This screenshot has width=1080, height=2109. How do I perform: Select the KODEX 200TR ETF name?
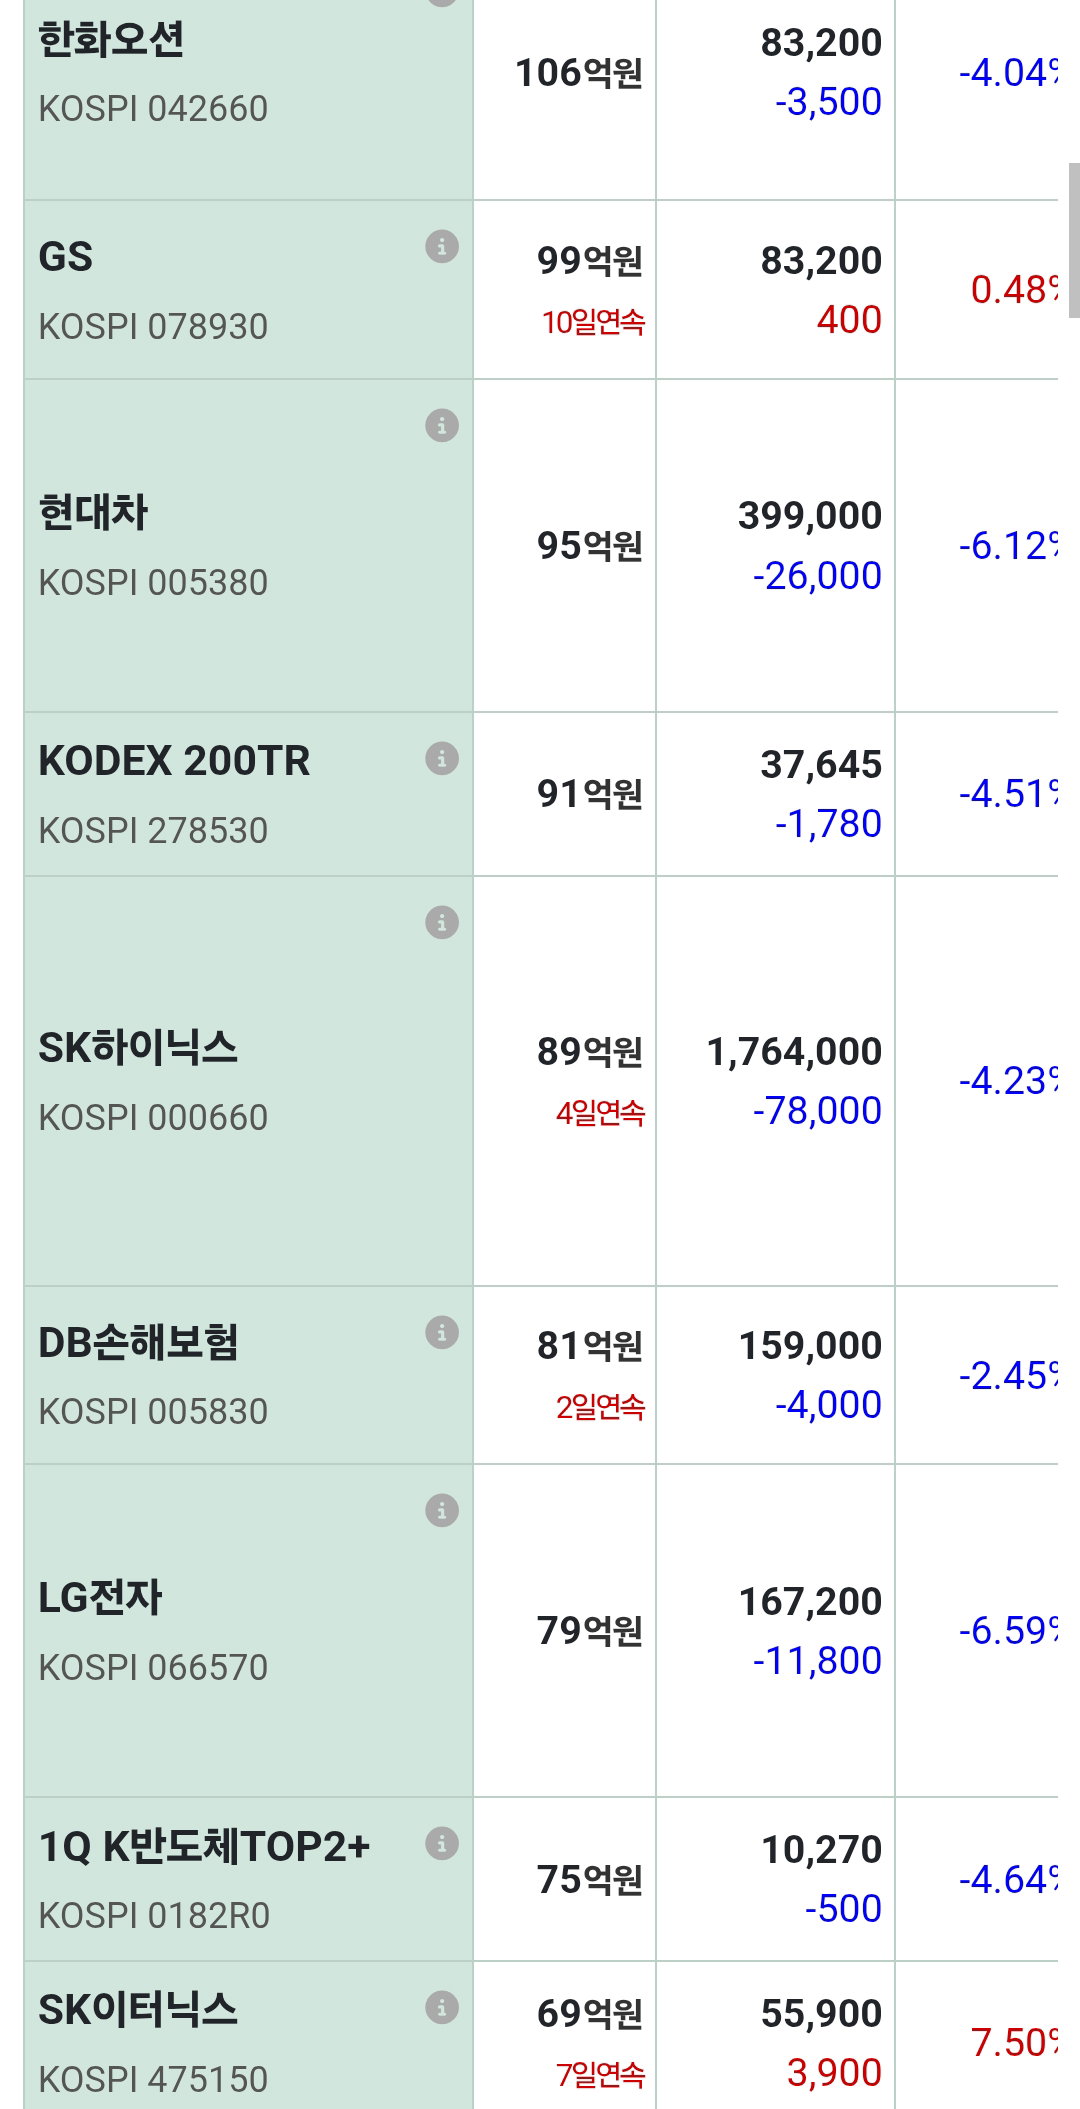click(174, 761)
